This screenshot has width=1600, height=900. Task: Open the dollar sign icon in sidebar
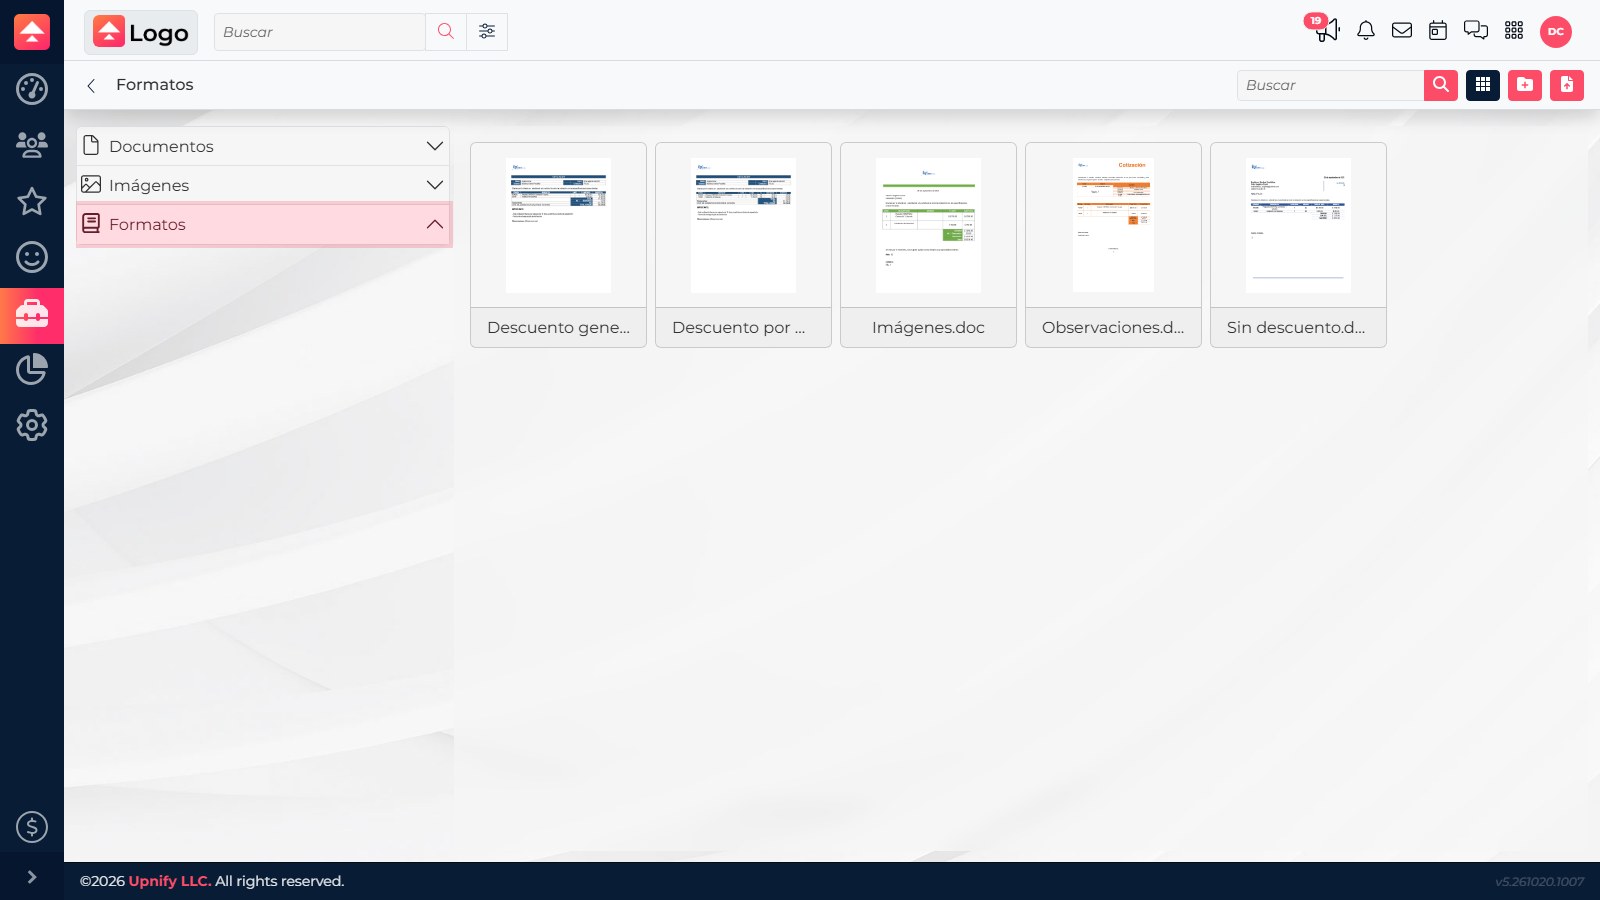(x=32, y=827)
